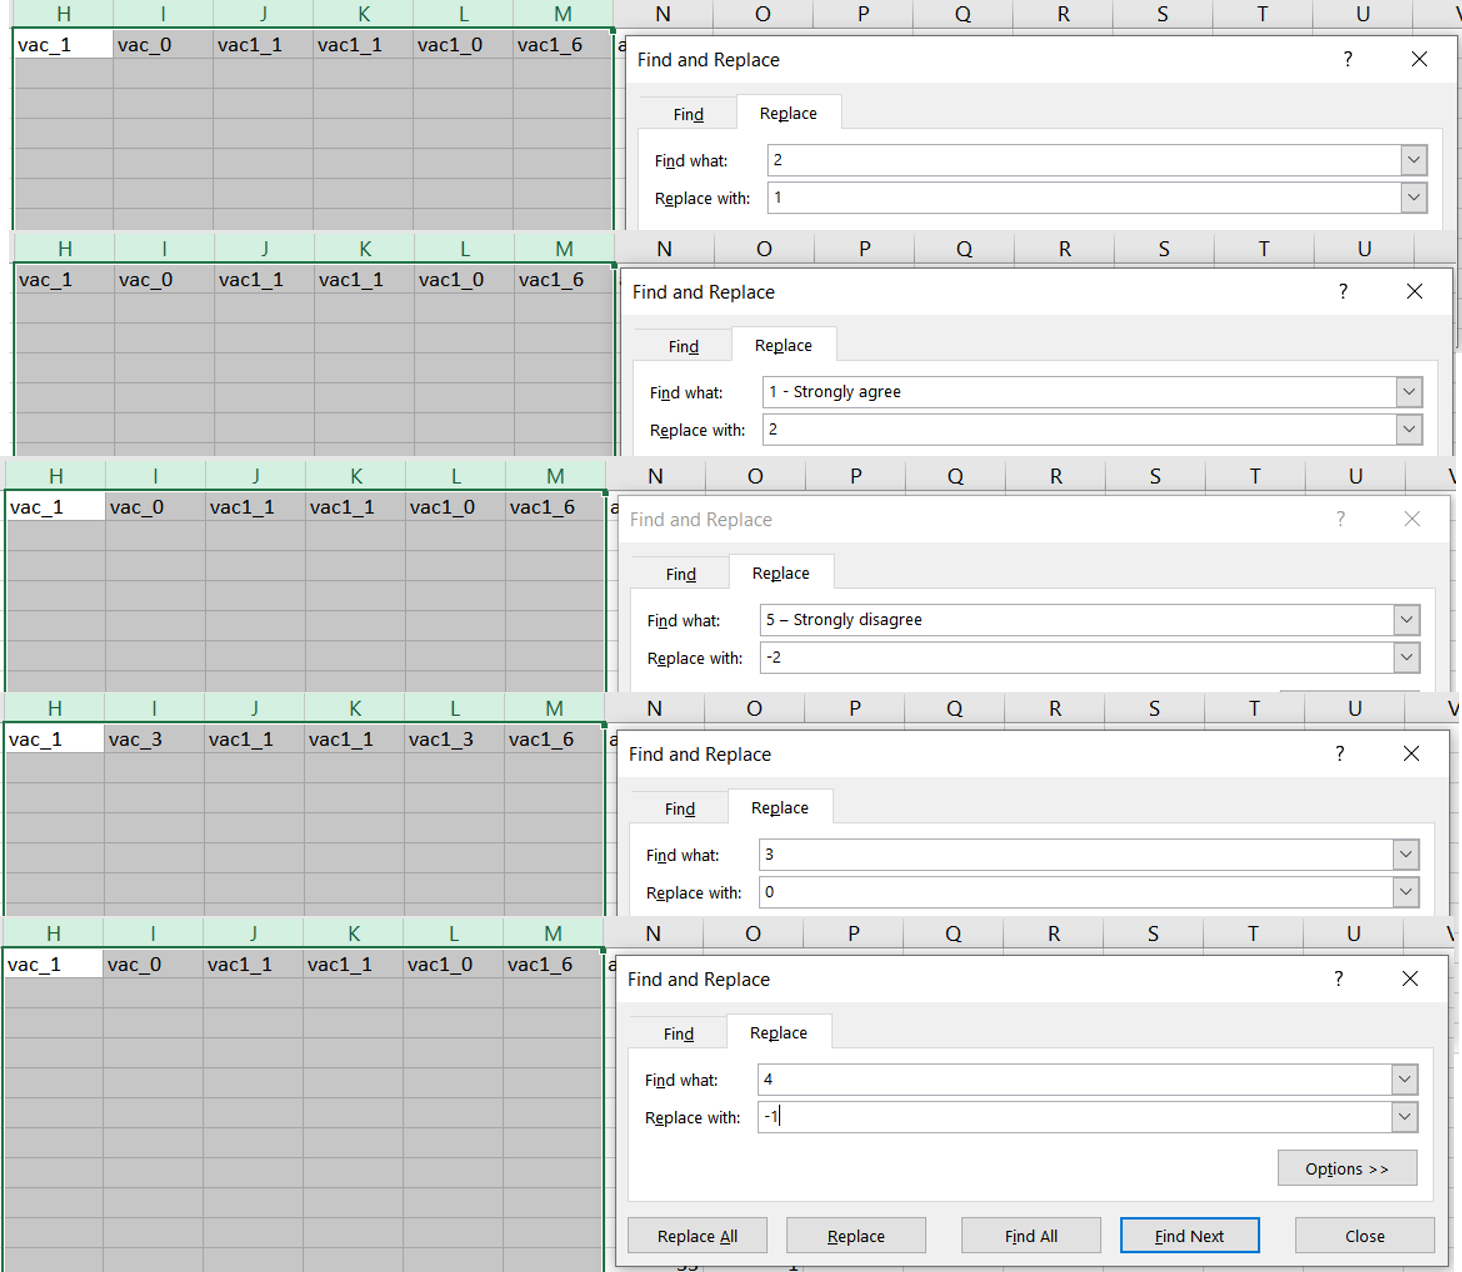This screenshot has width=1462, height=1272.
Task: Select cell containing vac_3
Action: pyautogui.click(x=154, y=739)
